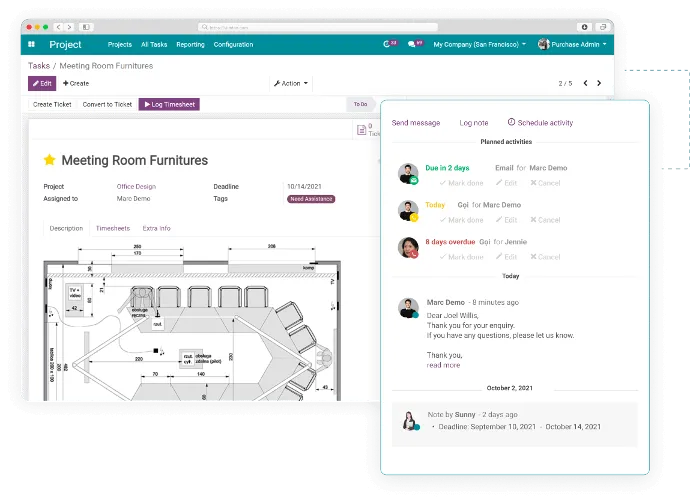The width and height of the screenshot is (690, 500).
Task: Cancel the 8 days overdue activity
Action: click(x=545, y=257)
